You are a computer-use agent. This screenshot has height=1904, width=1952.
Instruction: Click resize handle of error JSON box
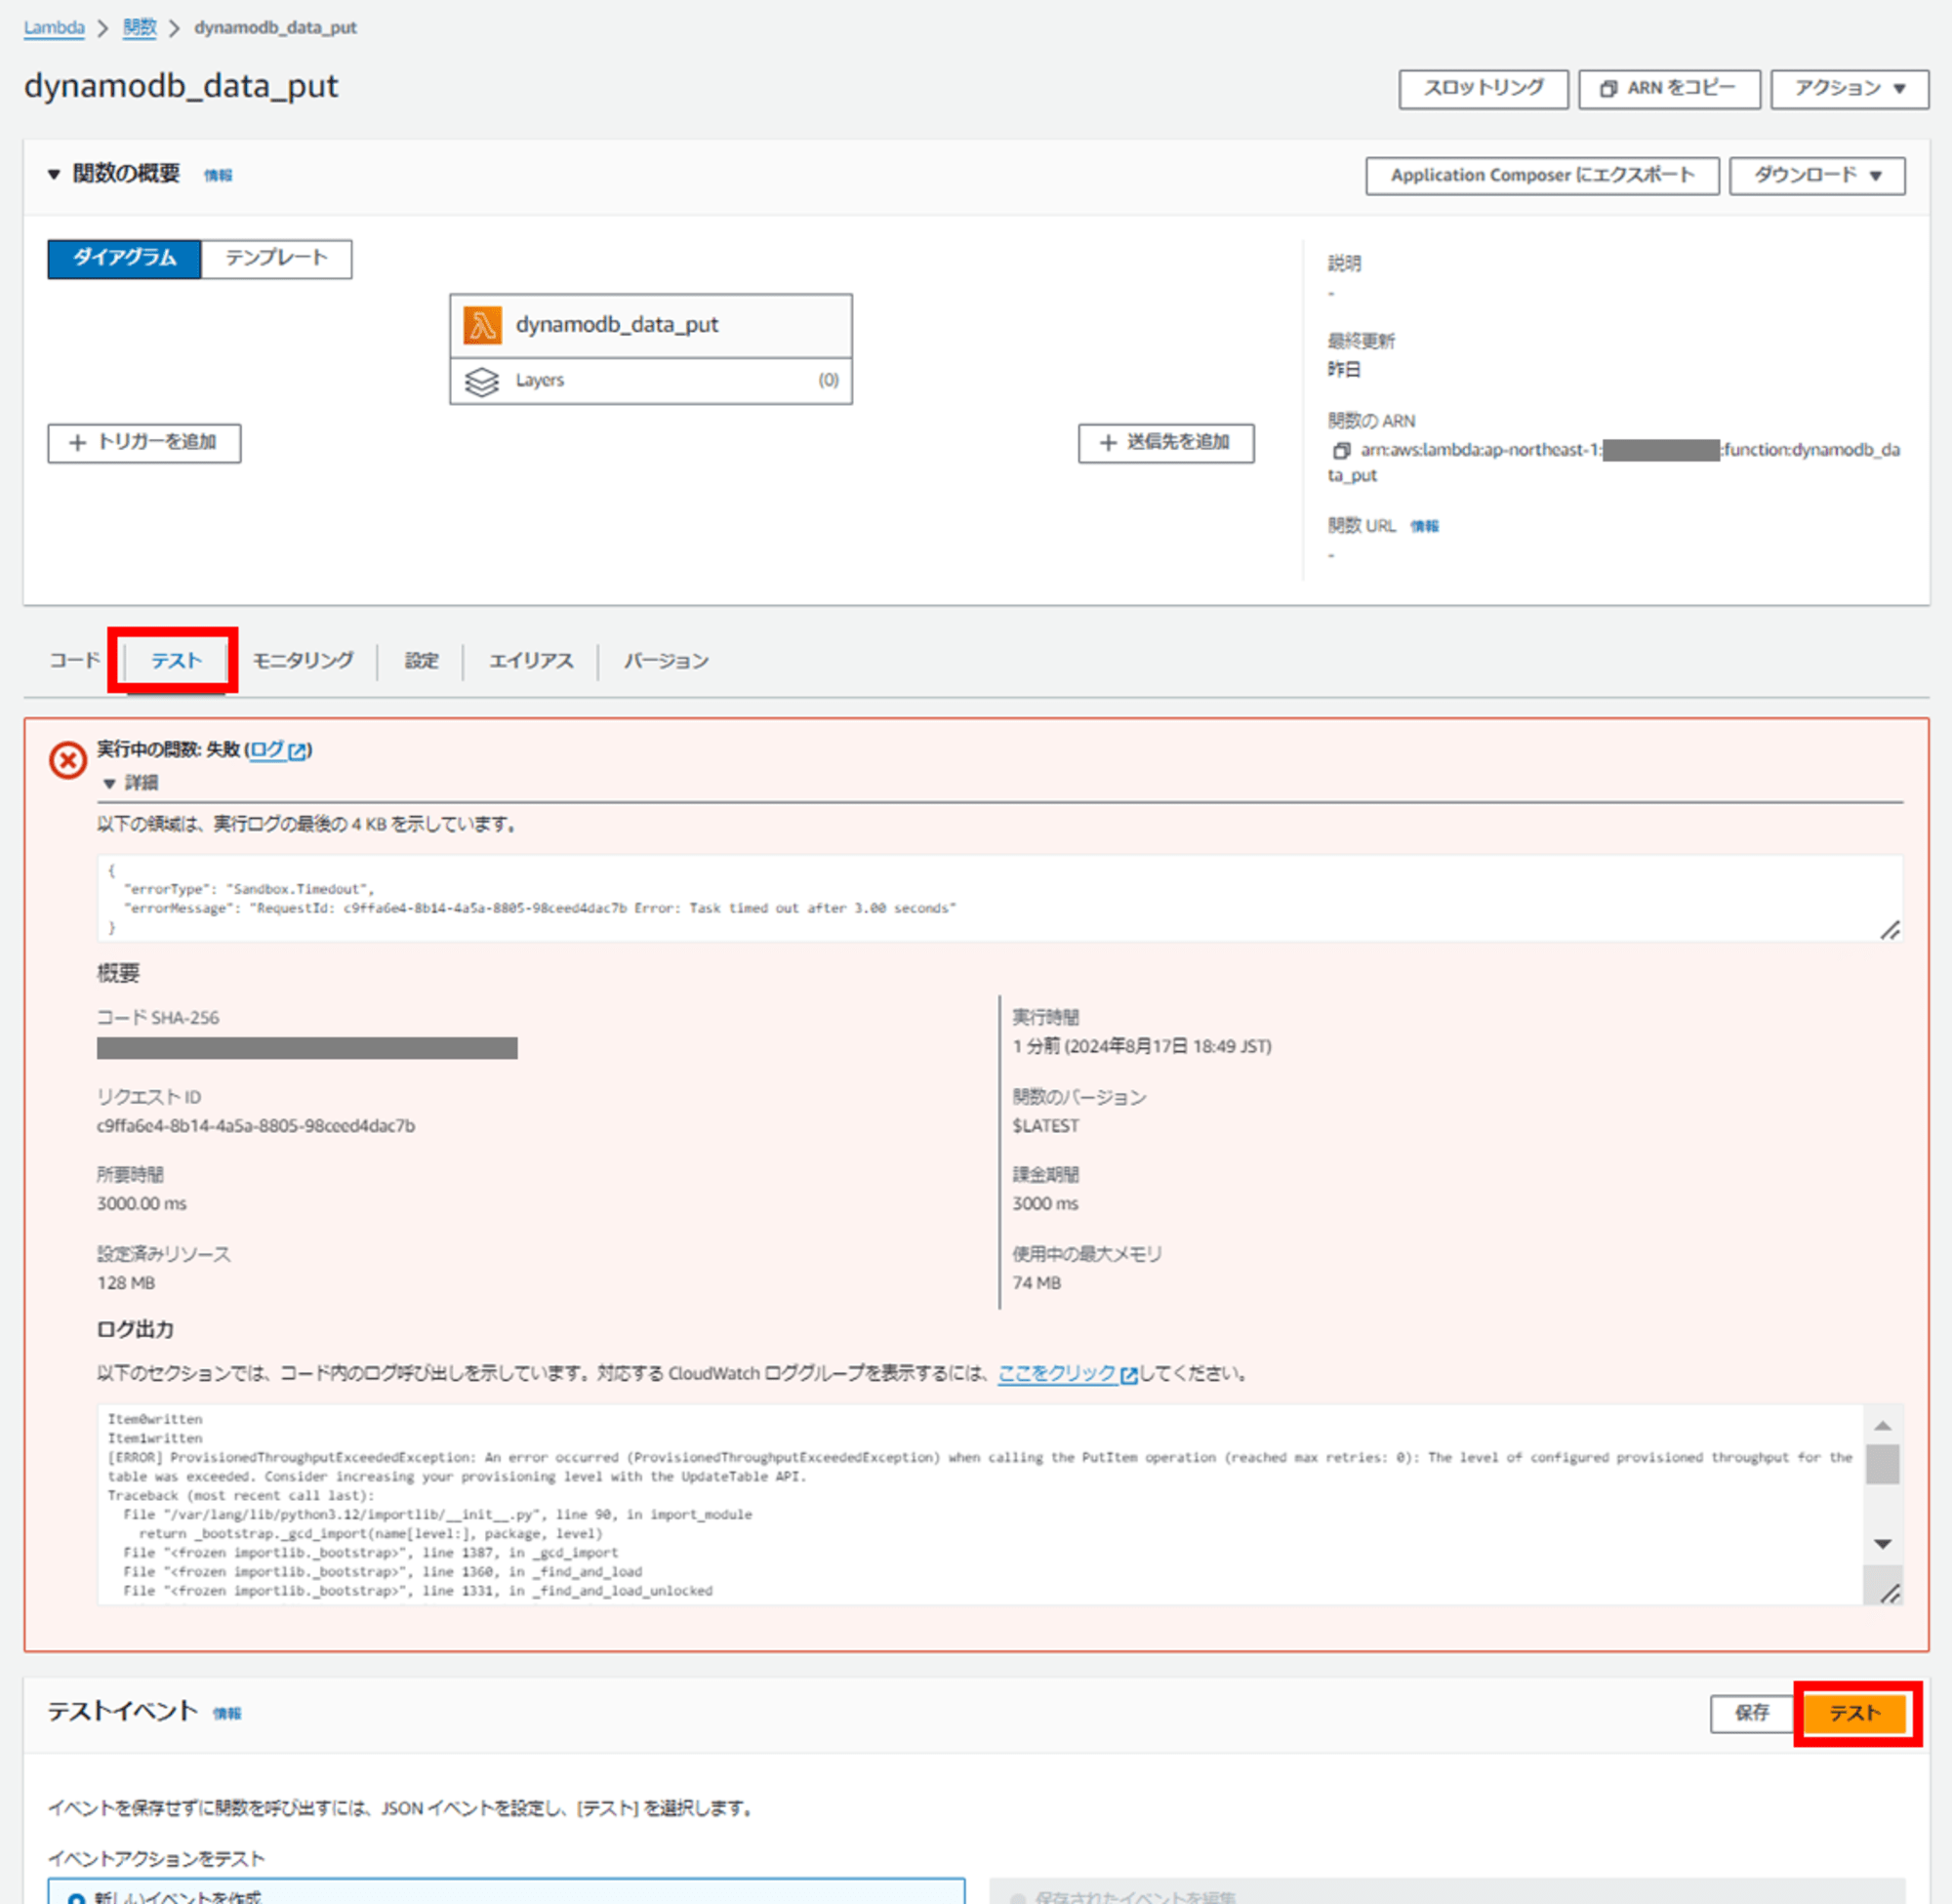[1889, 930]
